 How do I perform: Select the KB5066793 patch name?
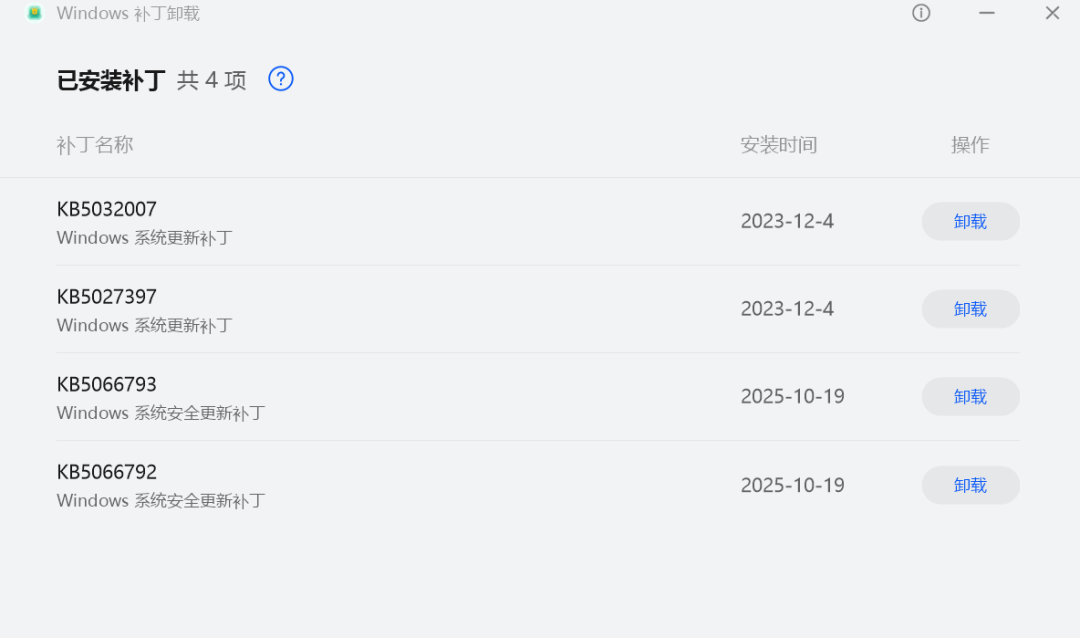[x=107, y=385]
